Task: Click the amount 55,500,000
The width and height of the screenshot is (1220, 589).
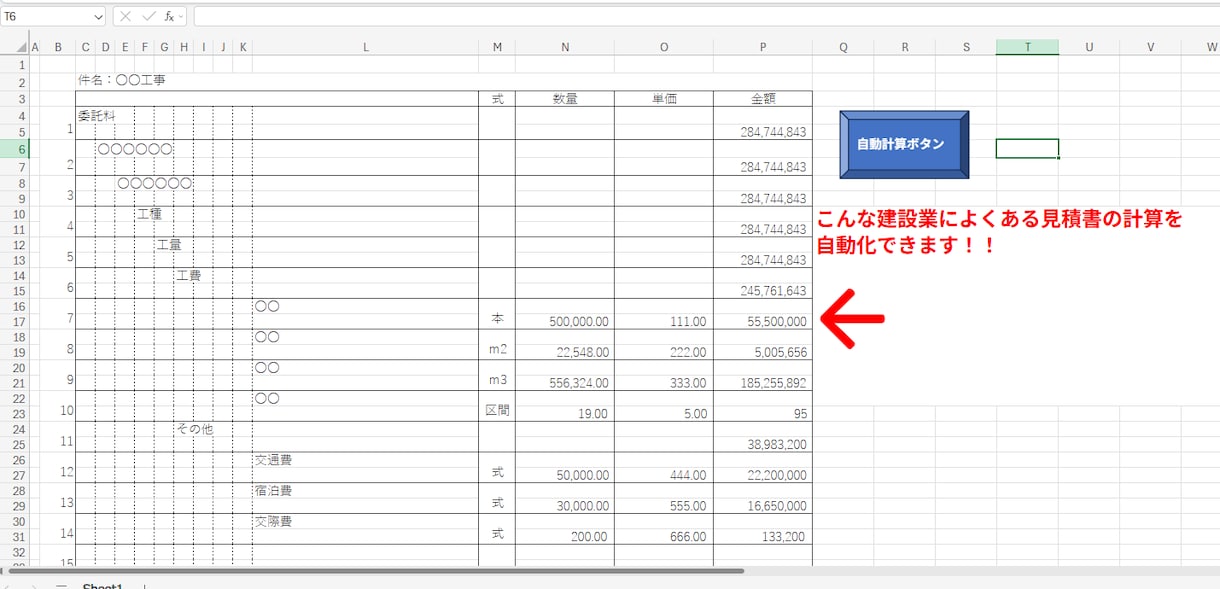Action: [777, 322]
